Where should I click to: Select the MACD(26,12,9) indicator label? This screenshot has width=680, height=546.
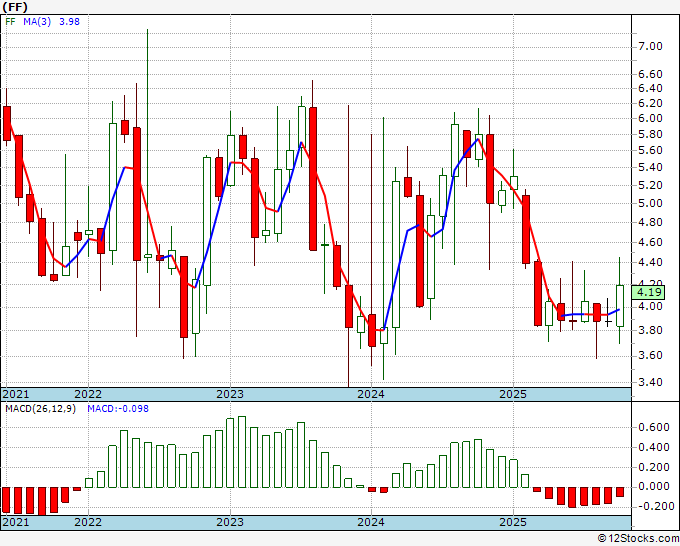(42, 409)
